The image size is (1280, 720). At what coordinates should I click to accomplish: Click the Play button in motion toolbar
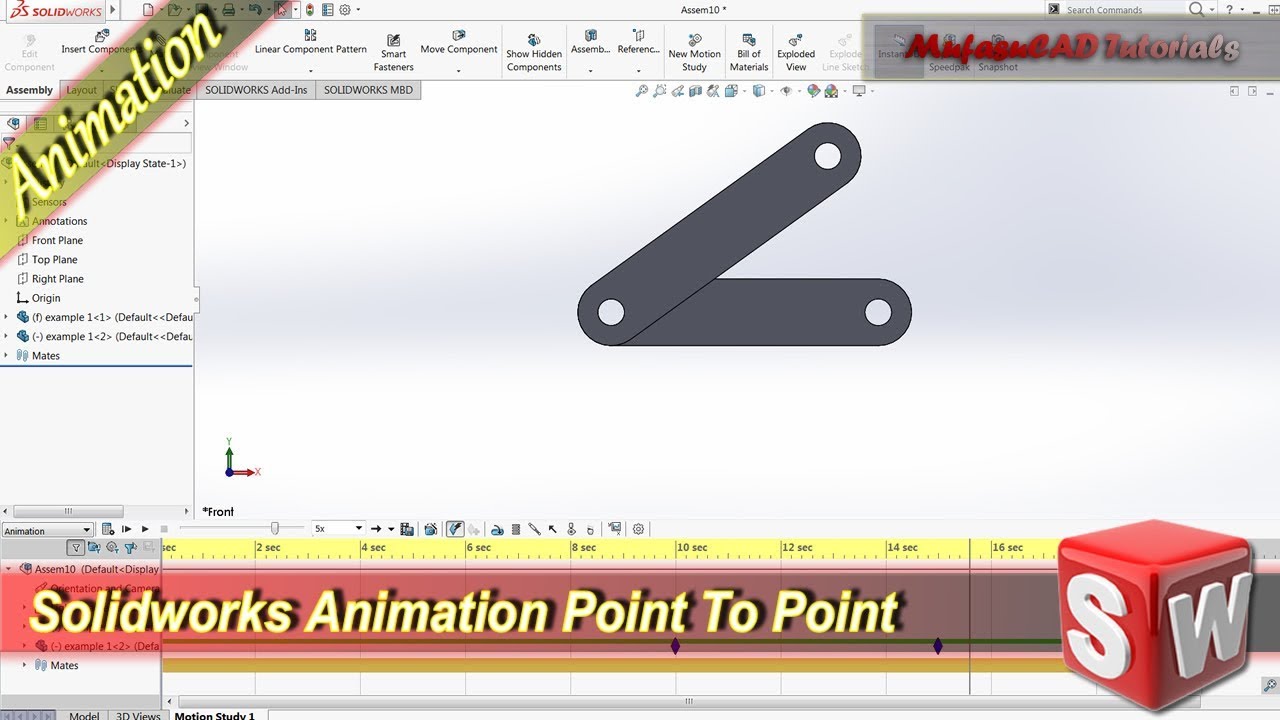coord(145,529)
